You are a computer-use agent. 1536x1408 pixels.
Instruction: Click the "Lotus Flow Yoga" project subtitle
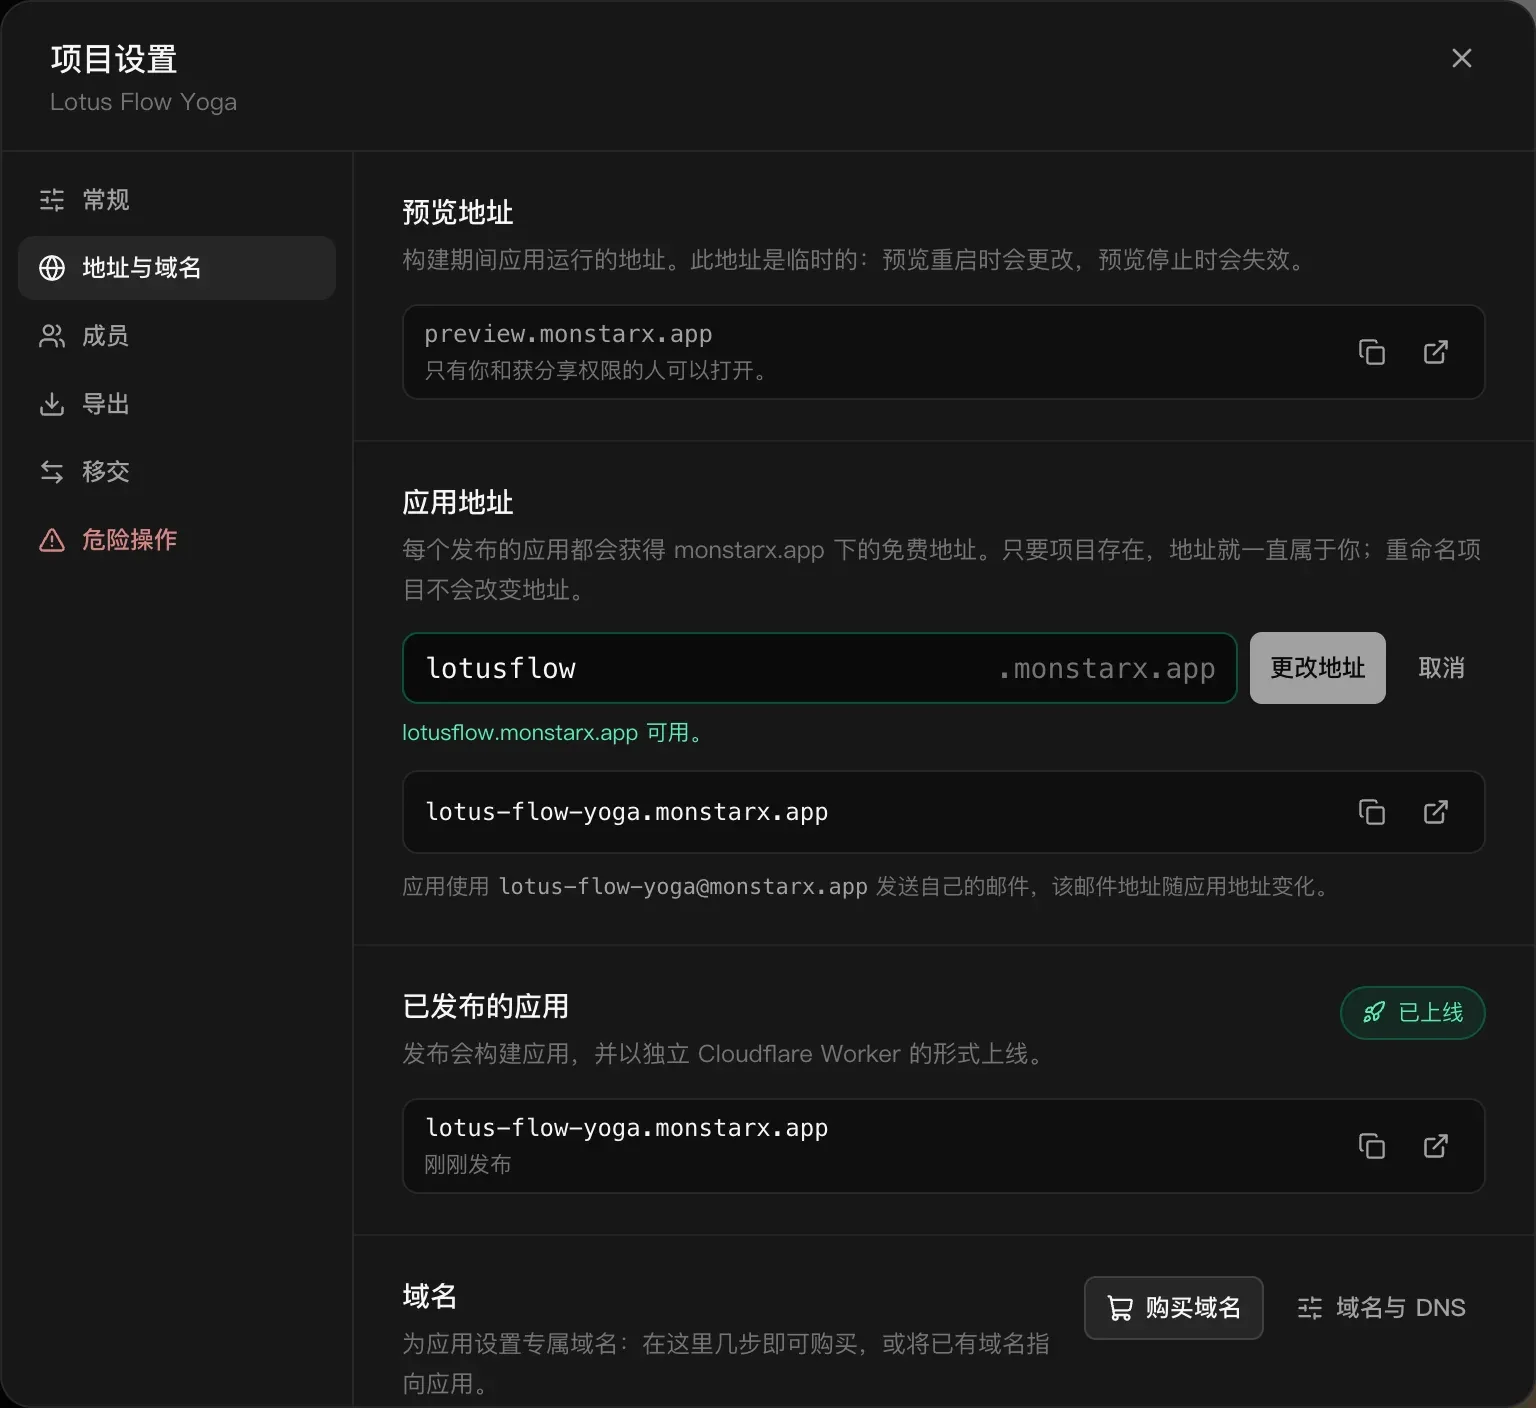pyautogui.click(x=144, y=102)
